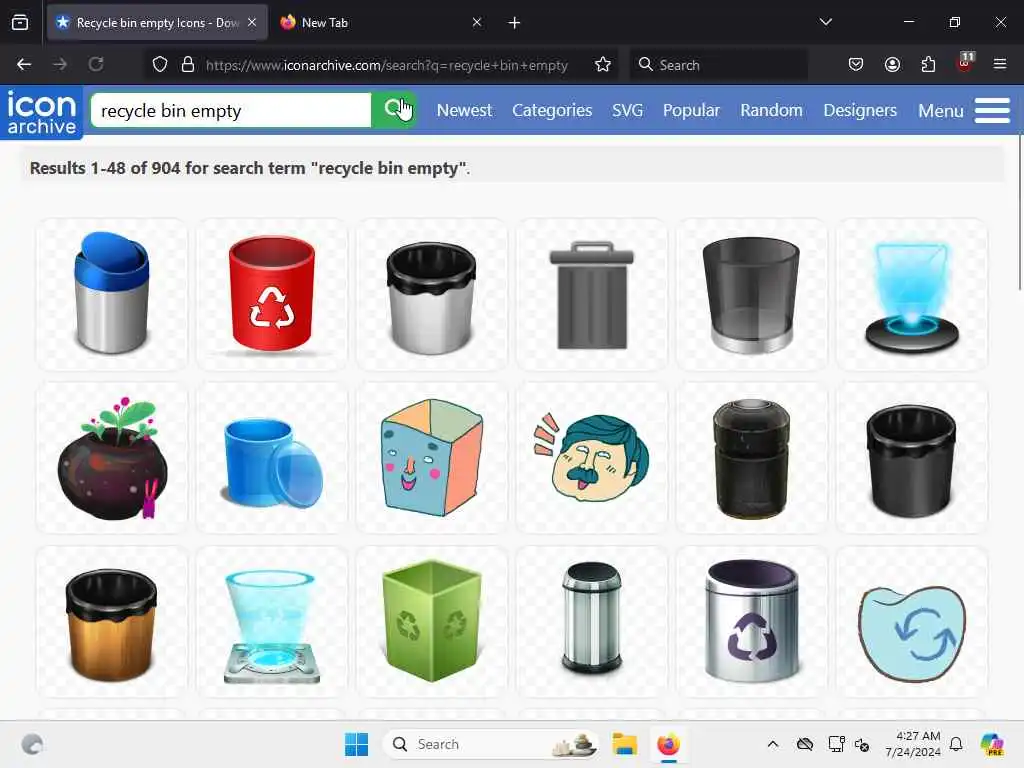The width and height of the screenshot is (1024, 768).
Task: Close the Recycle bin empty Icons tab
Action: coord(252,22)
